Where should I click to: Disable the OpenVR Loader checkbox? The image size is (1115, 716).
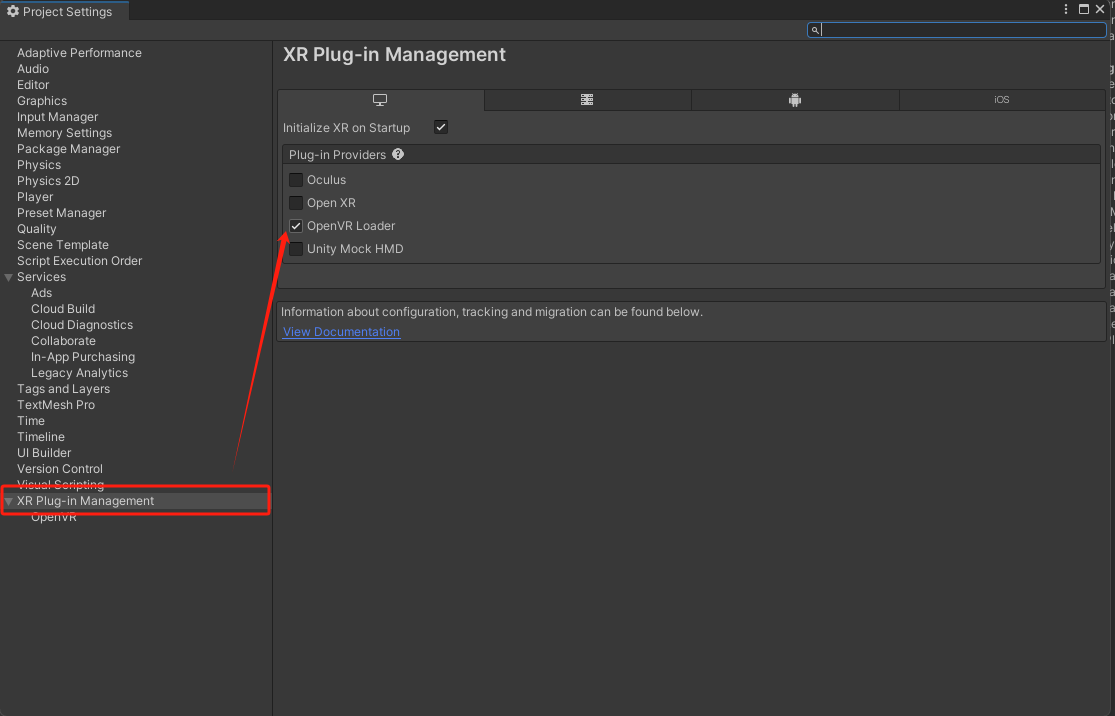(296, 226)
